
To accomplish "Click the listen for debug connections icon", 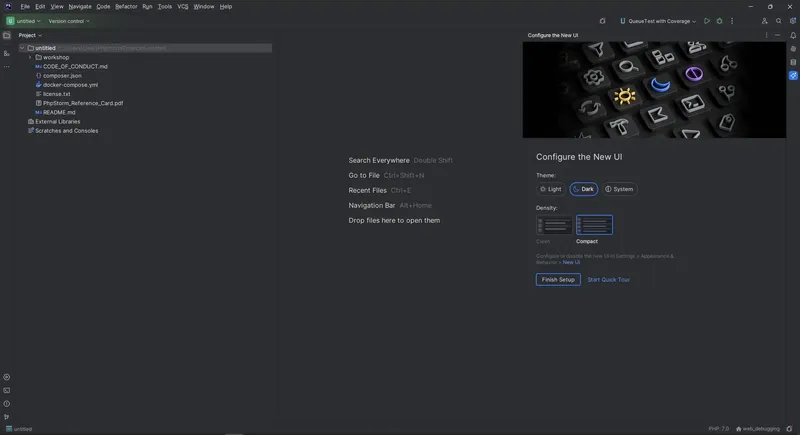I will click(603, 21).
